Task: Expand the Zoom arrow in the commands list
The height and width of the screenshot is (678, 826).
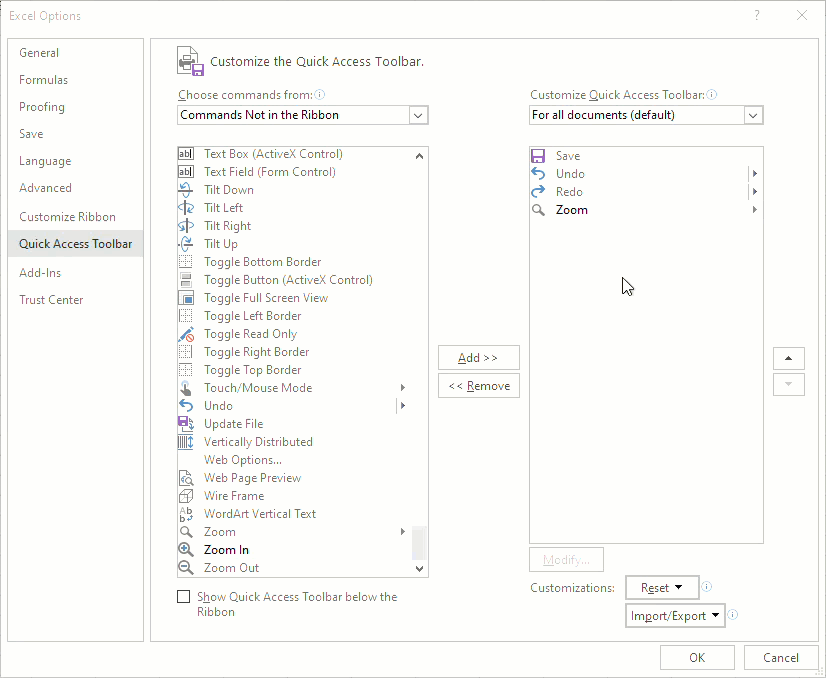Action: (x=403, y=532)
